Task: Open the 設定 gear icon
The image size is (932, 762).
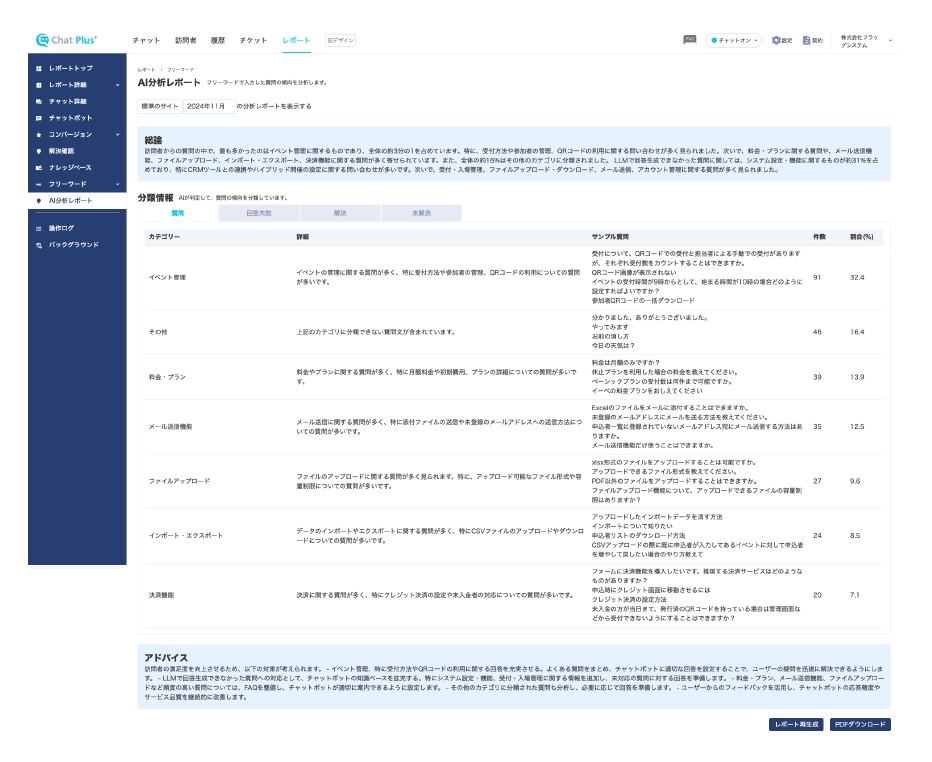Action: click(x=781, y=40)
